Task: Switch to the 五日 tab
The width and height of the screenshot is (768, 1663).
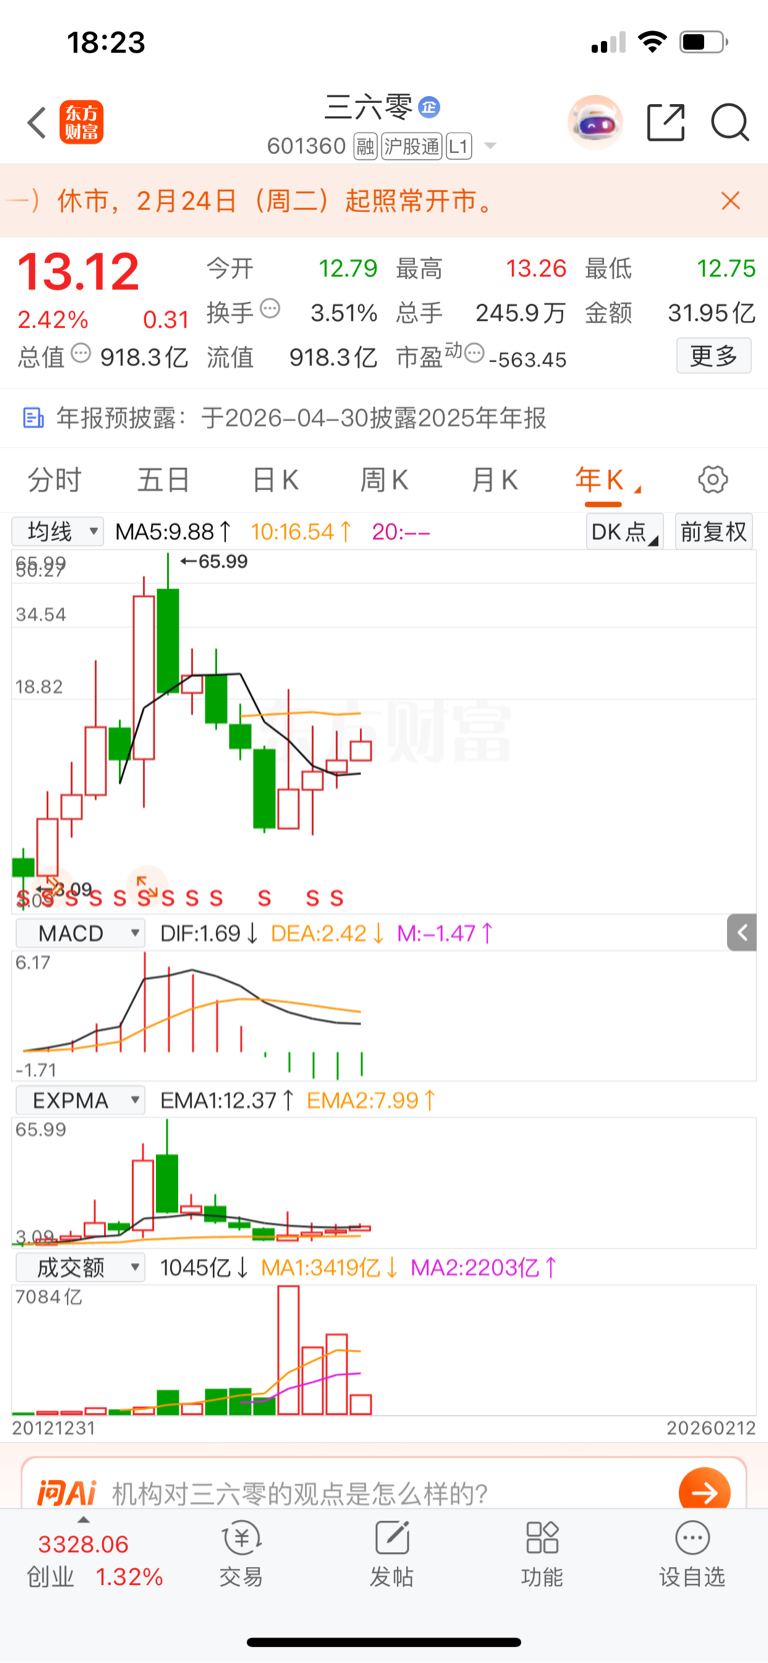Action: (x=163, y=481)
